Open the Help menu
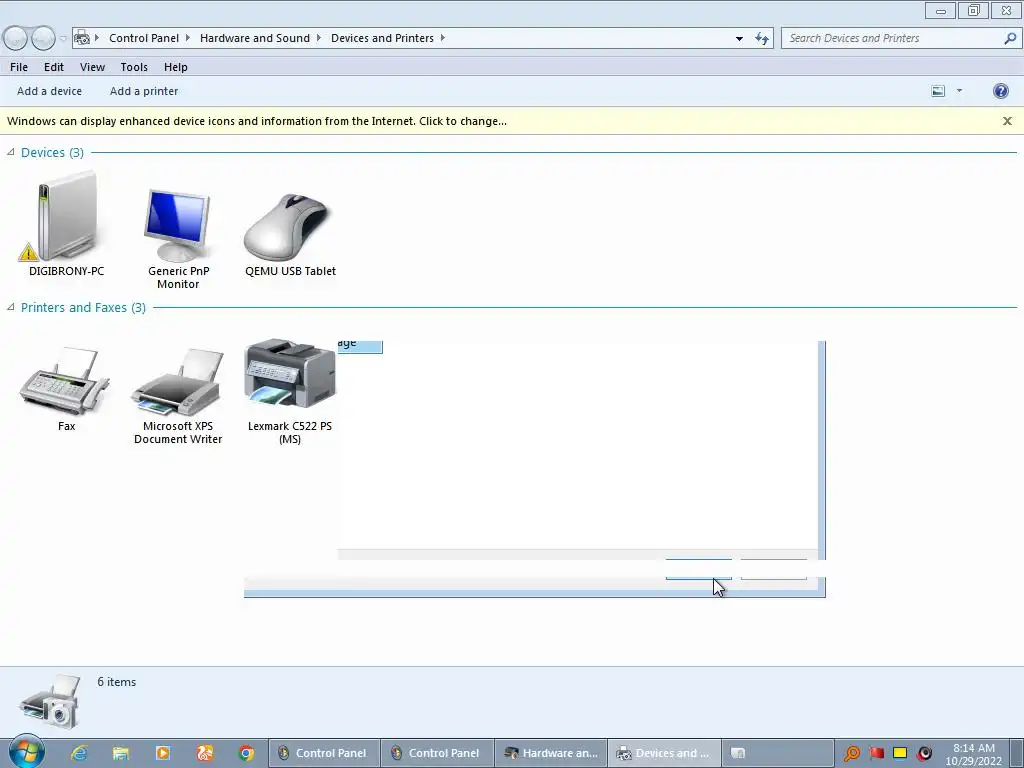The image size is (1024, 768). pyautogui.click(x=176, y=67)
